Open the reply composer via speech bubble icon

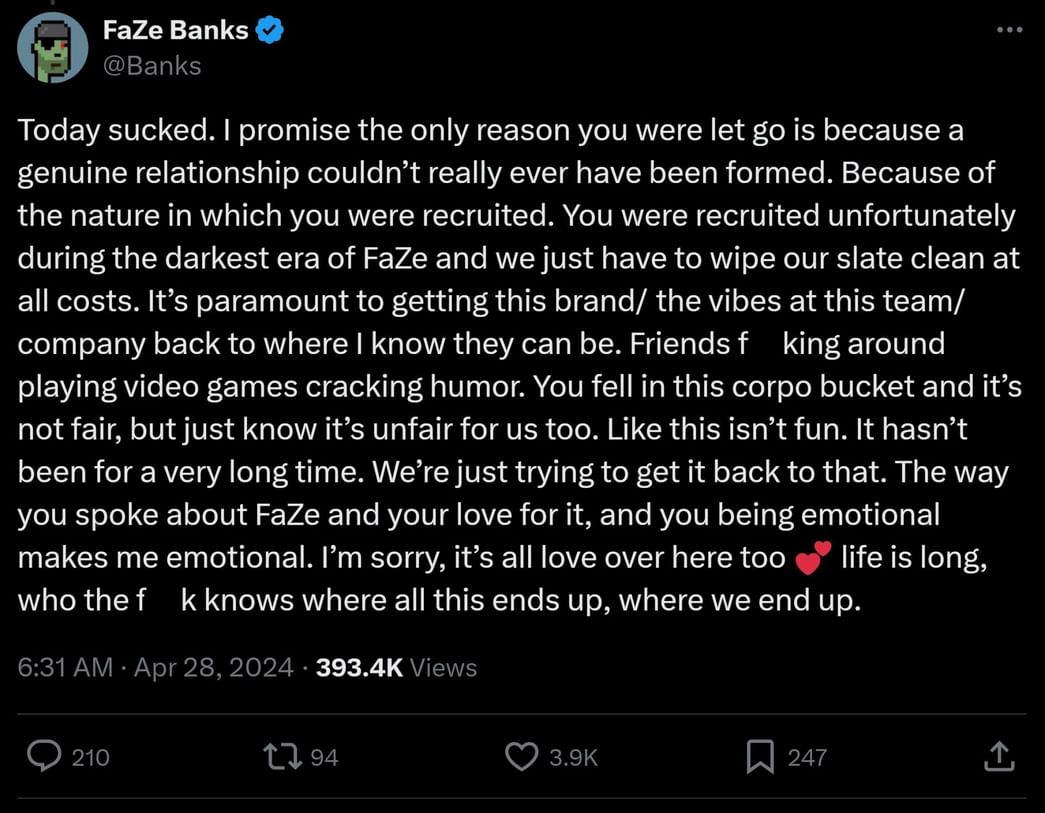click(44, 757)
